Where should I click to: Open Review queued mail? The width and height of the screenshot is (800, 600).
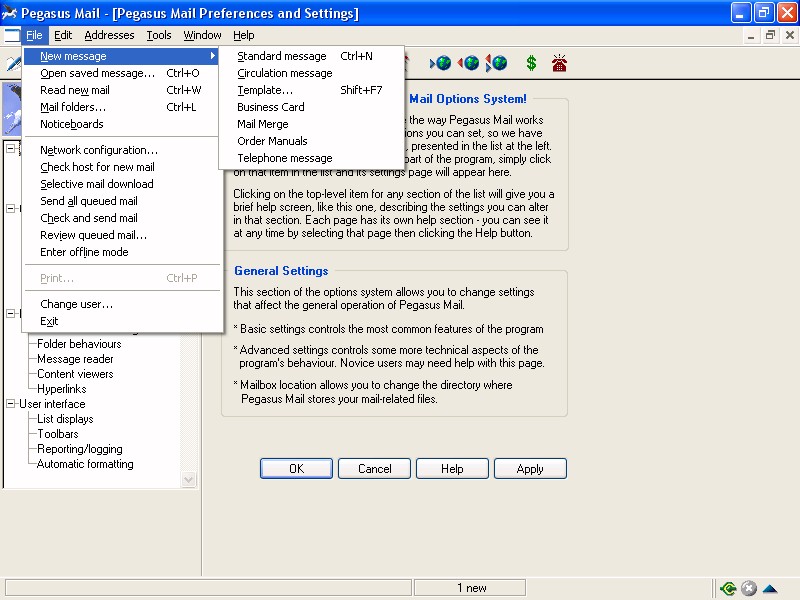tap(122, 235)
